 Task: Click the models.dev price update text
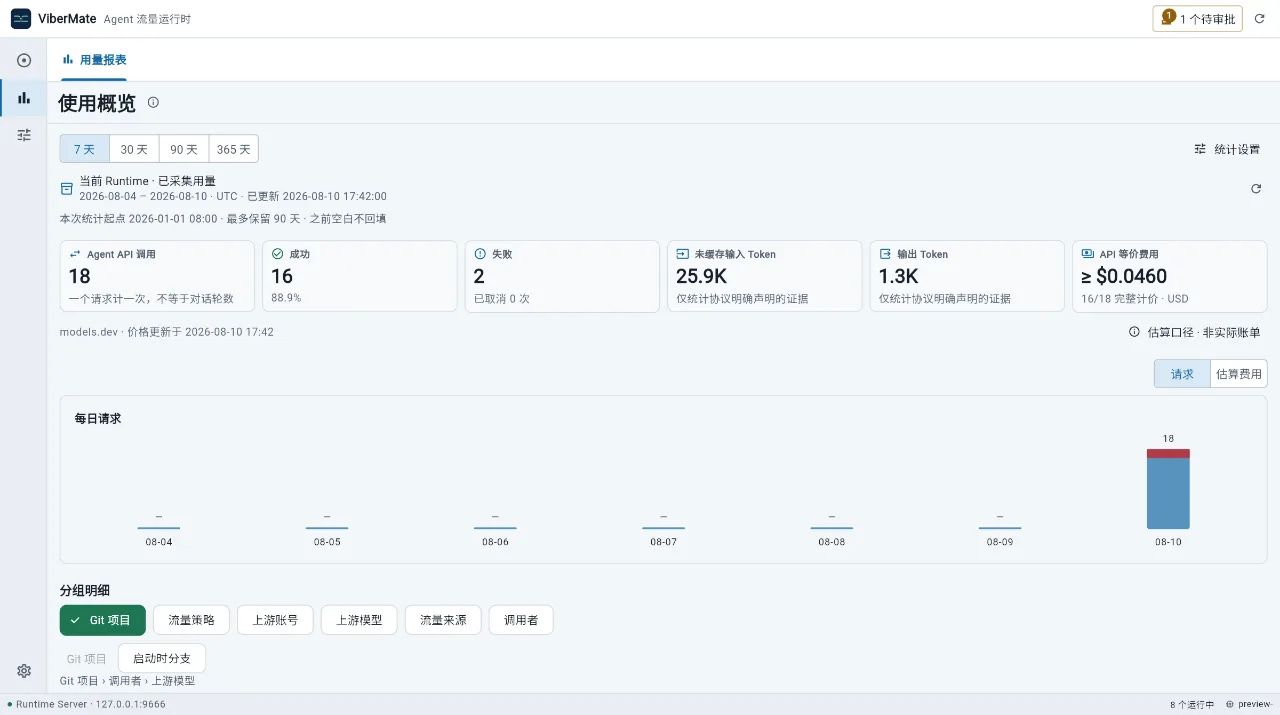coord(167,332)
